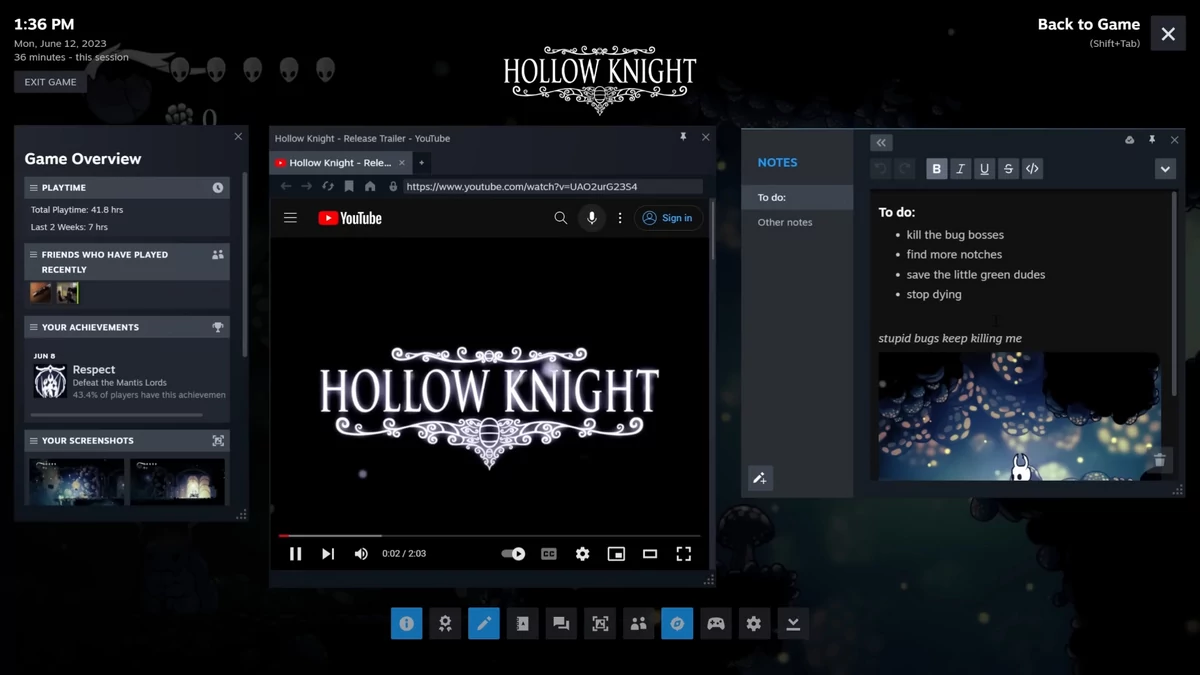The height and width of the screenshot is (675, 1200).
Task: Apply strikethrough formatting in Notes
Action: 1008,169
